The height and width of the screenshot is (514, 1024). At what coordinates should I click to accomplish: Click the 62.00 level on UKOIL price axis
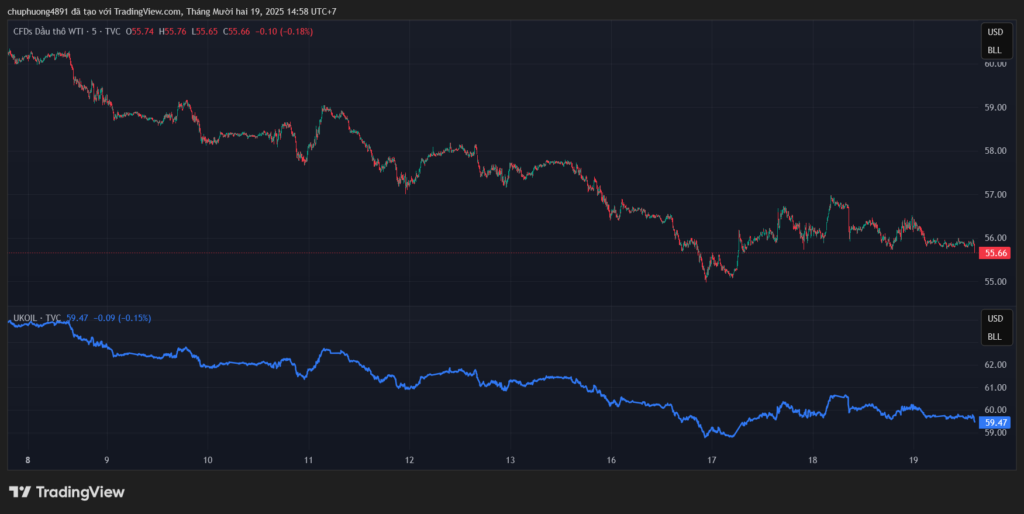(x=994, y=366)
